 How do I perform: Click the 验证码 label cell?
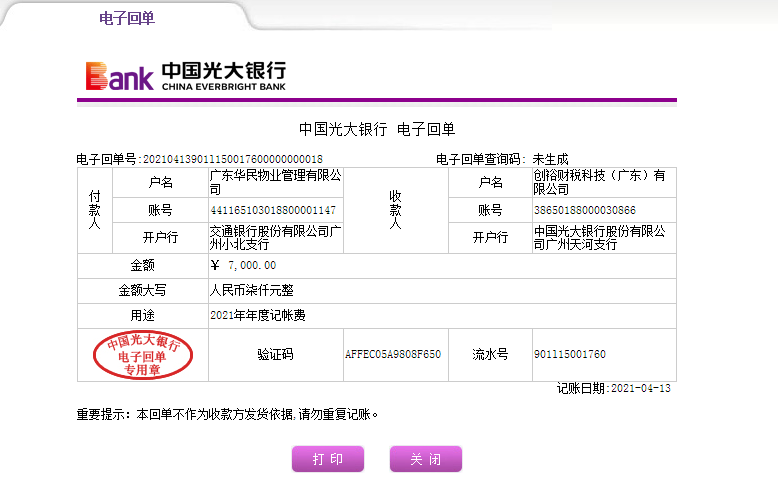(275, 355)
